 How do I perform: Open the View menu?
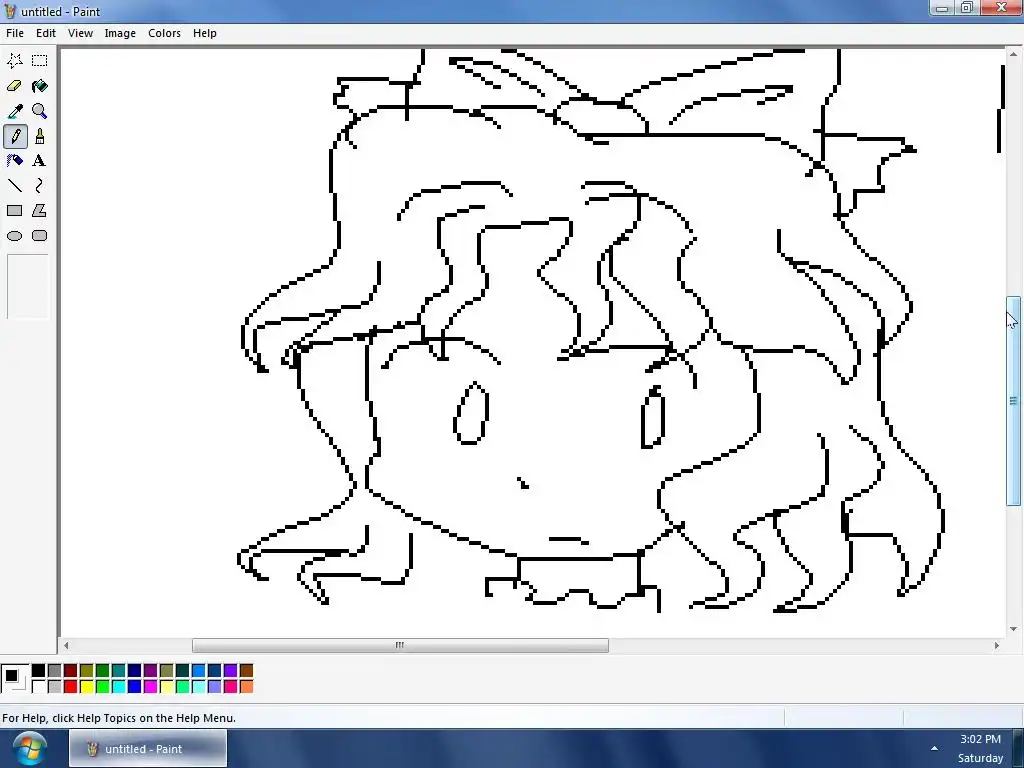pos(80,33)
